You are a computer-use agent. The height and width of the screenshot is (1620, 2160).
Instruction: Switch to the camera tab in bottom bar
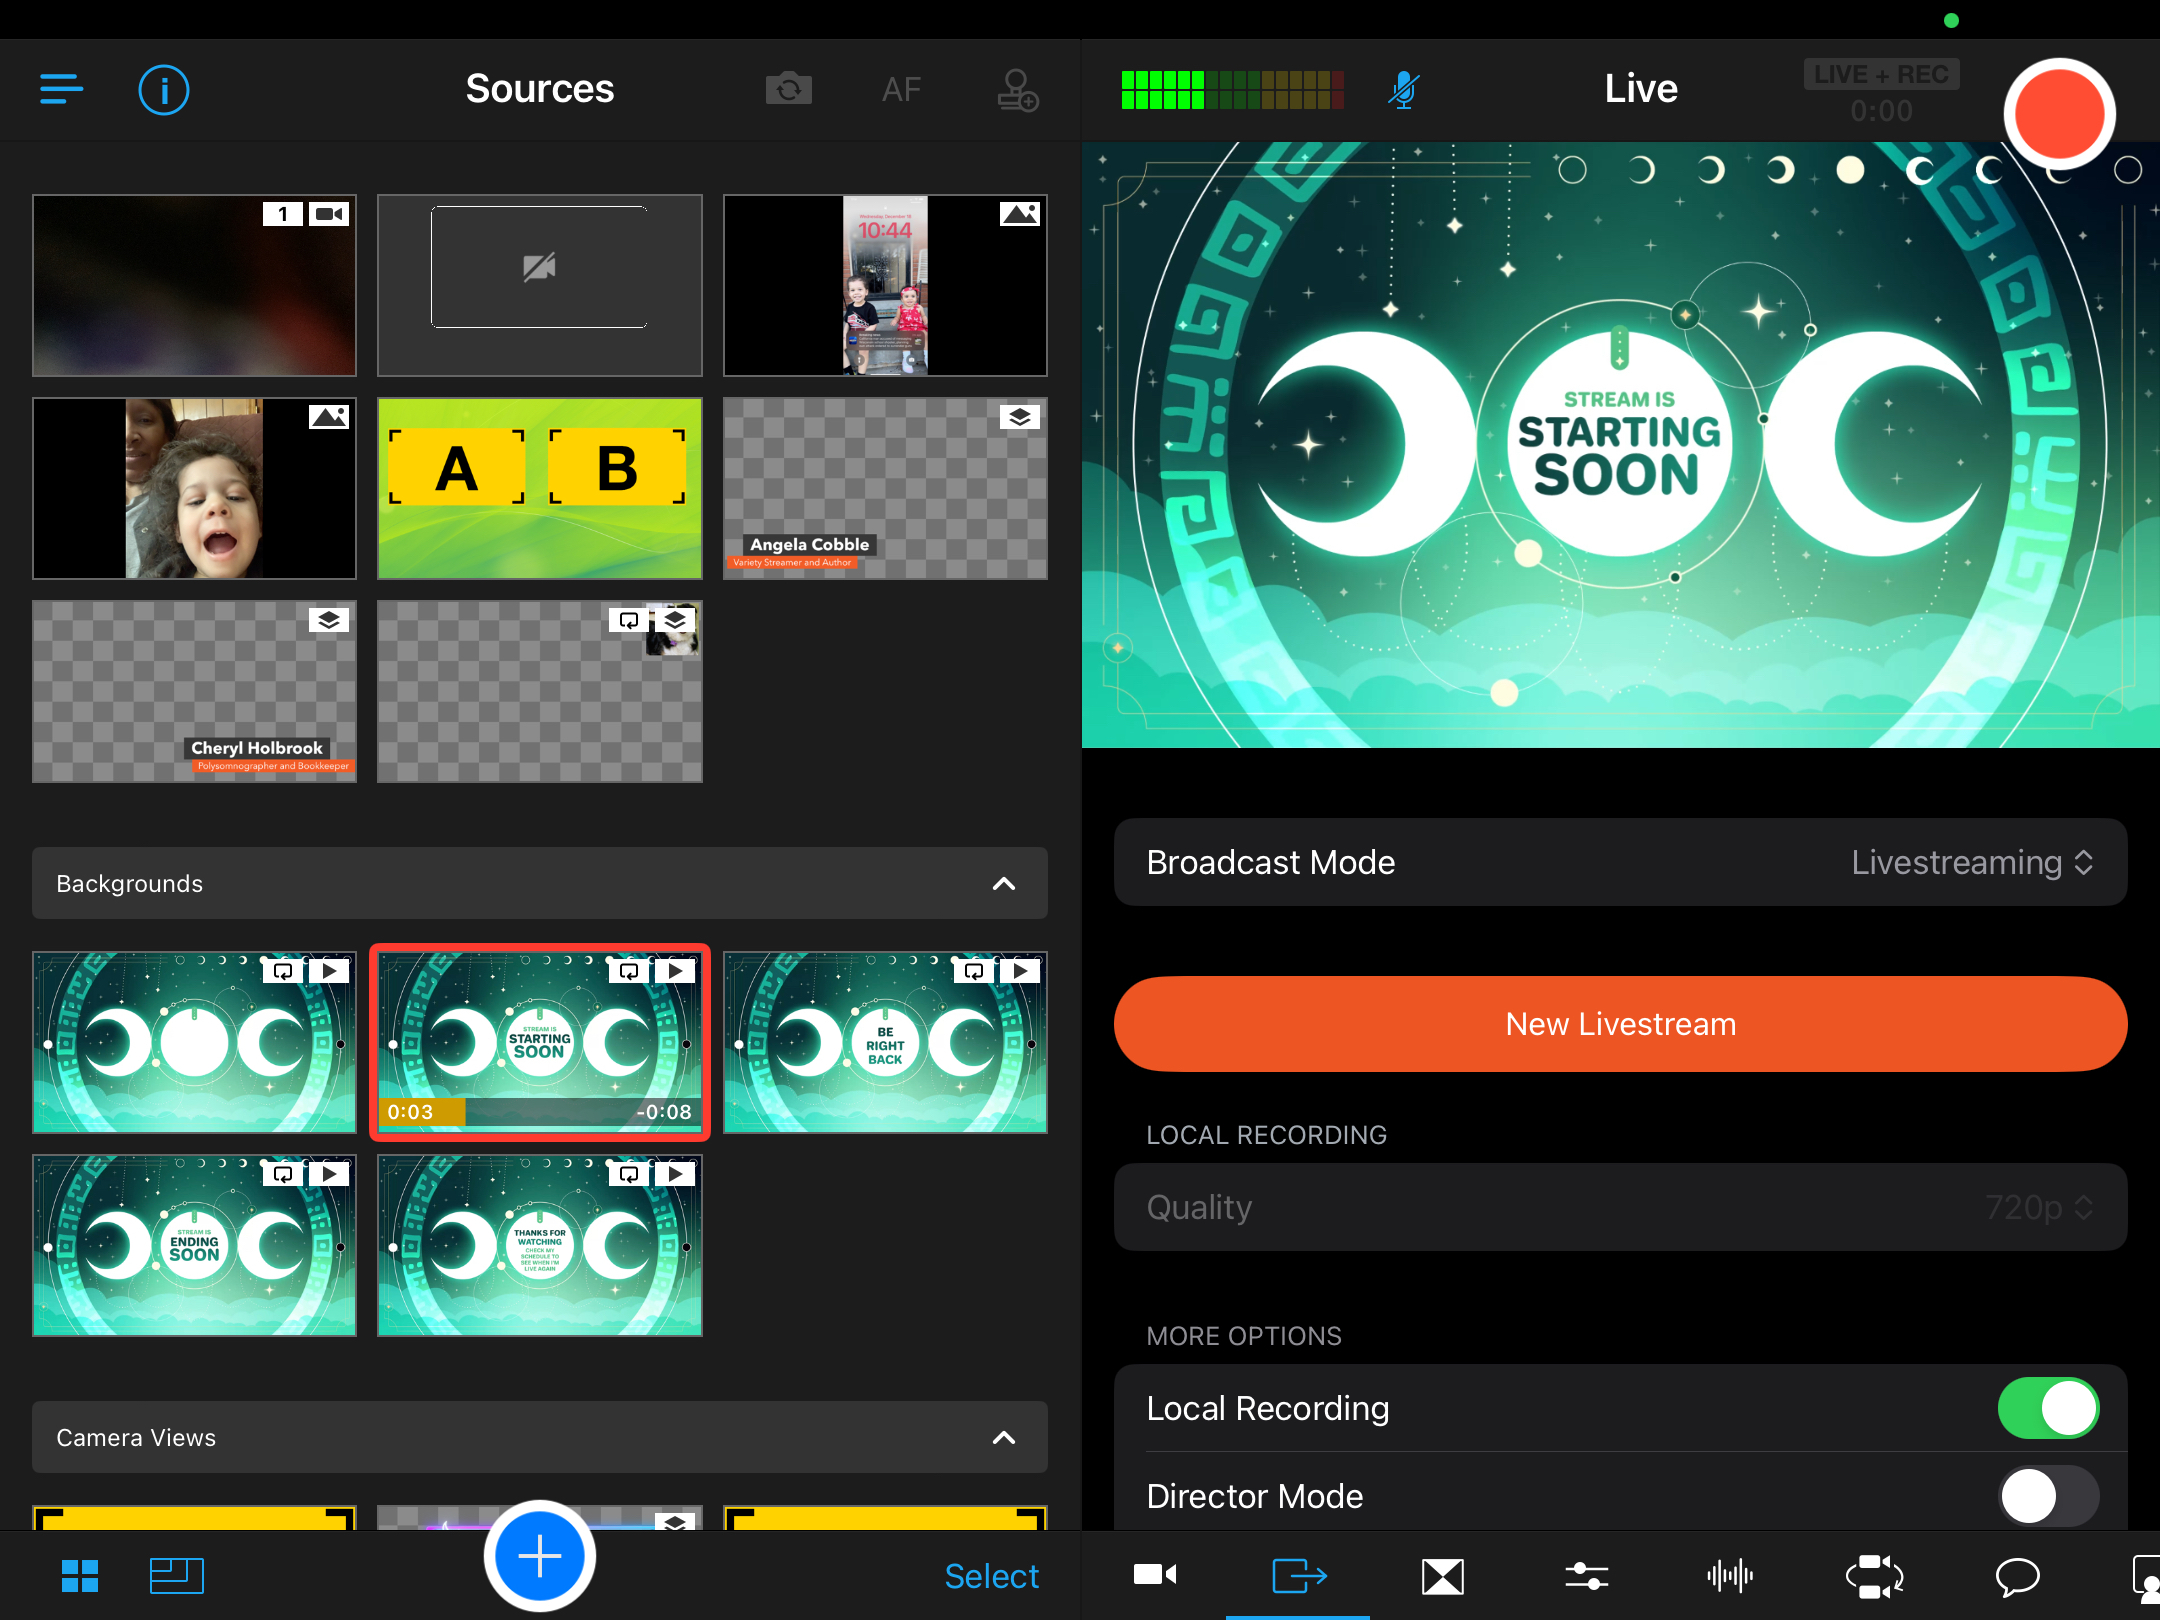point(1155,1577)
